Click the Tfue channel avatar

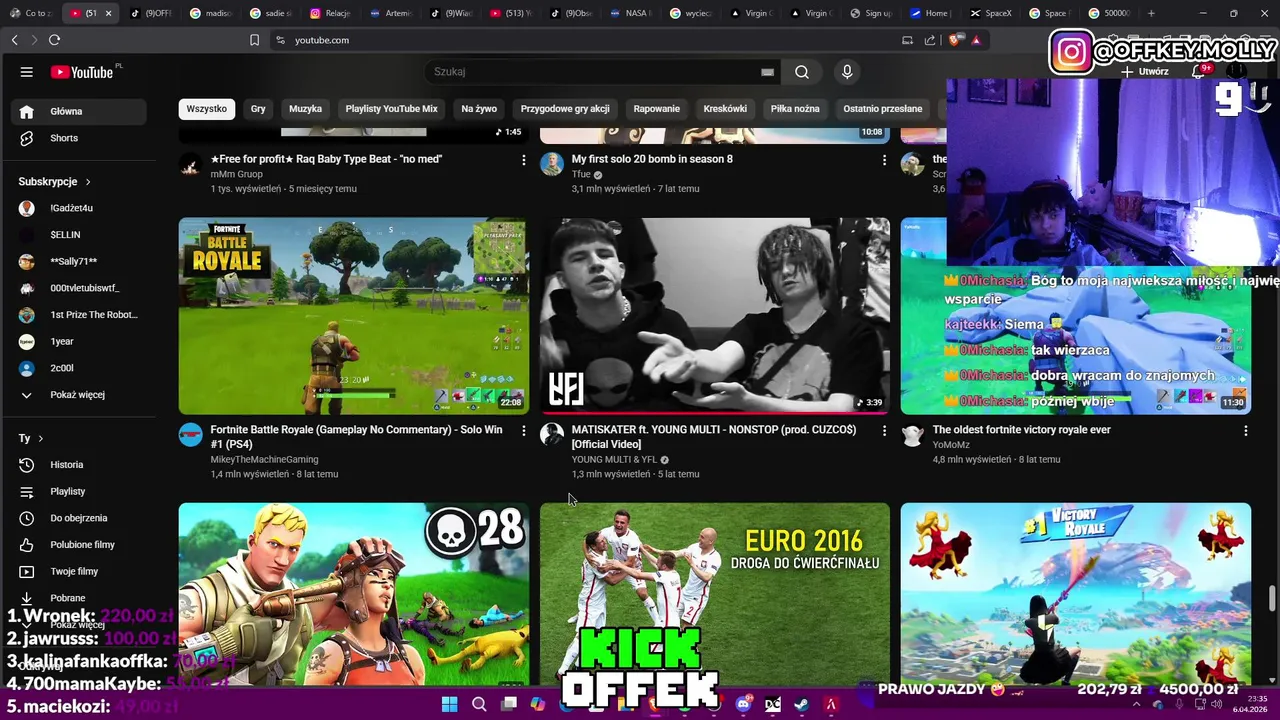[552, 164]
